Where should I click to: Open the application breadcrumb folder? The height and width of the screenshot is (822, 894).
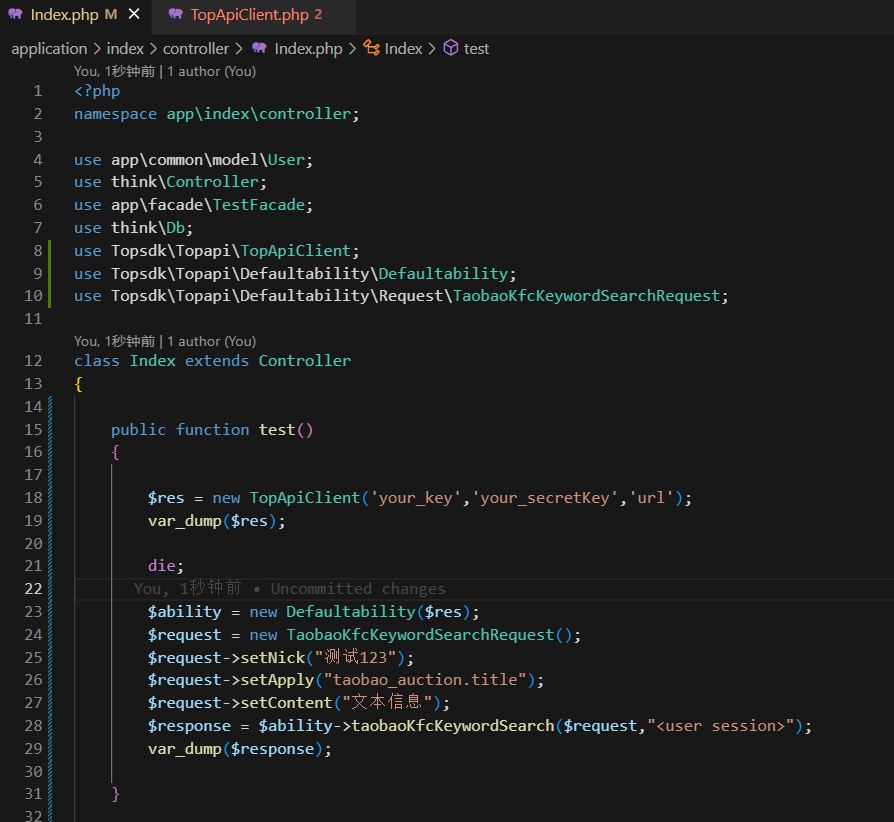pos(49,48)
